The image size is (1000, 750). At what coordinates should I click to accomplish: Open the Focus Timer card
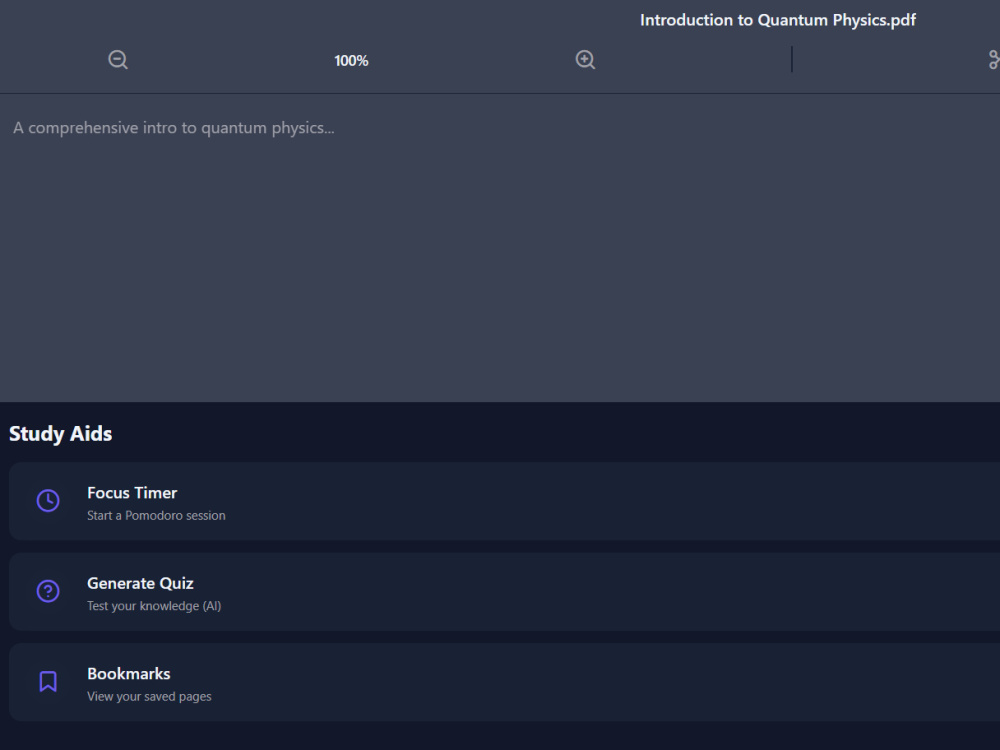[504, 501]
